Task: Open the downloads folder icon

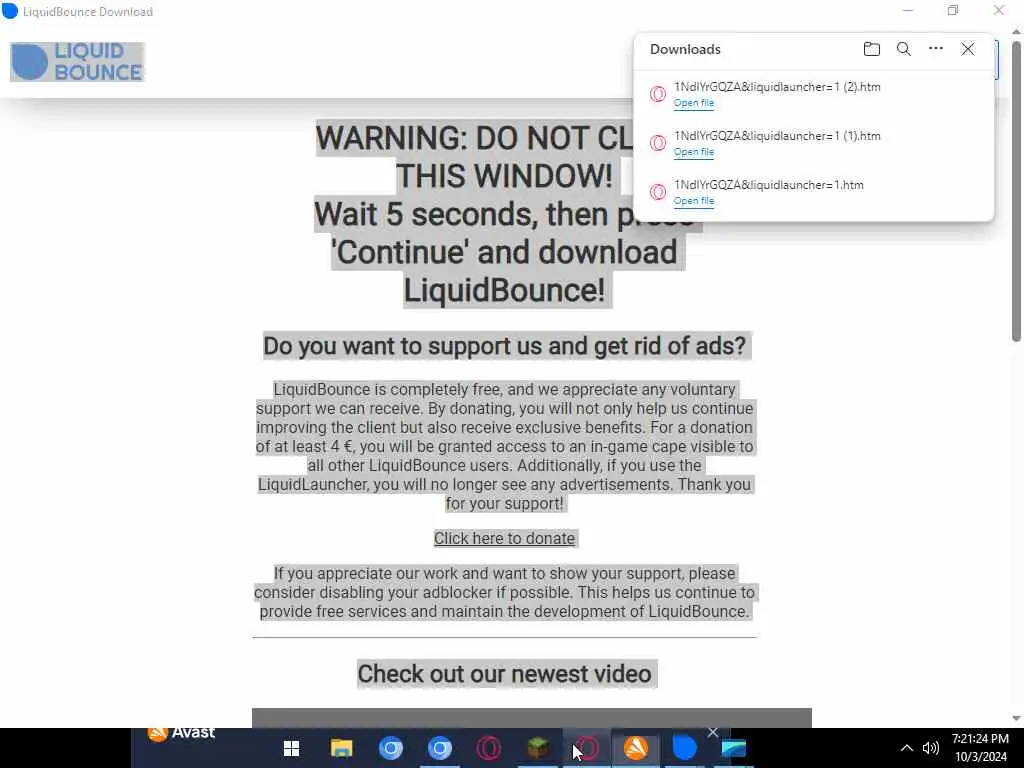Action: pyautogui.click(x=871, y=49)
